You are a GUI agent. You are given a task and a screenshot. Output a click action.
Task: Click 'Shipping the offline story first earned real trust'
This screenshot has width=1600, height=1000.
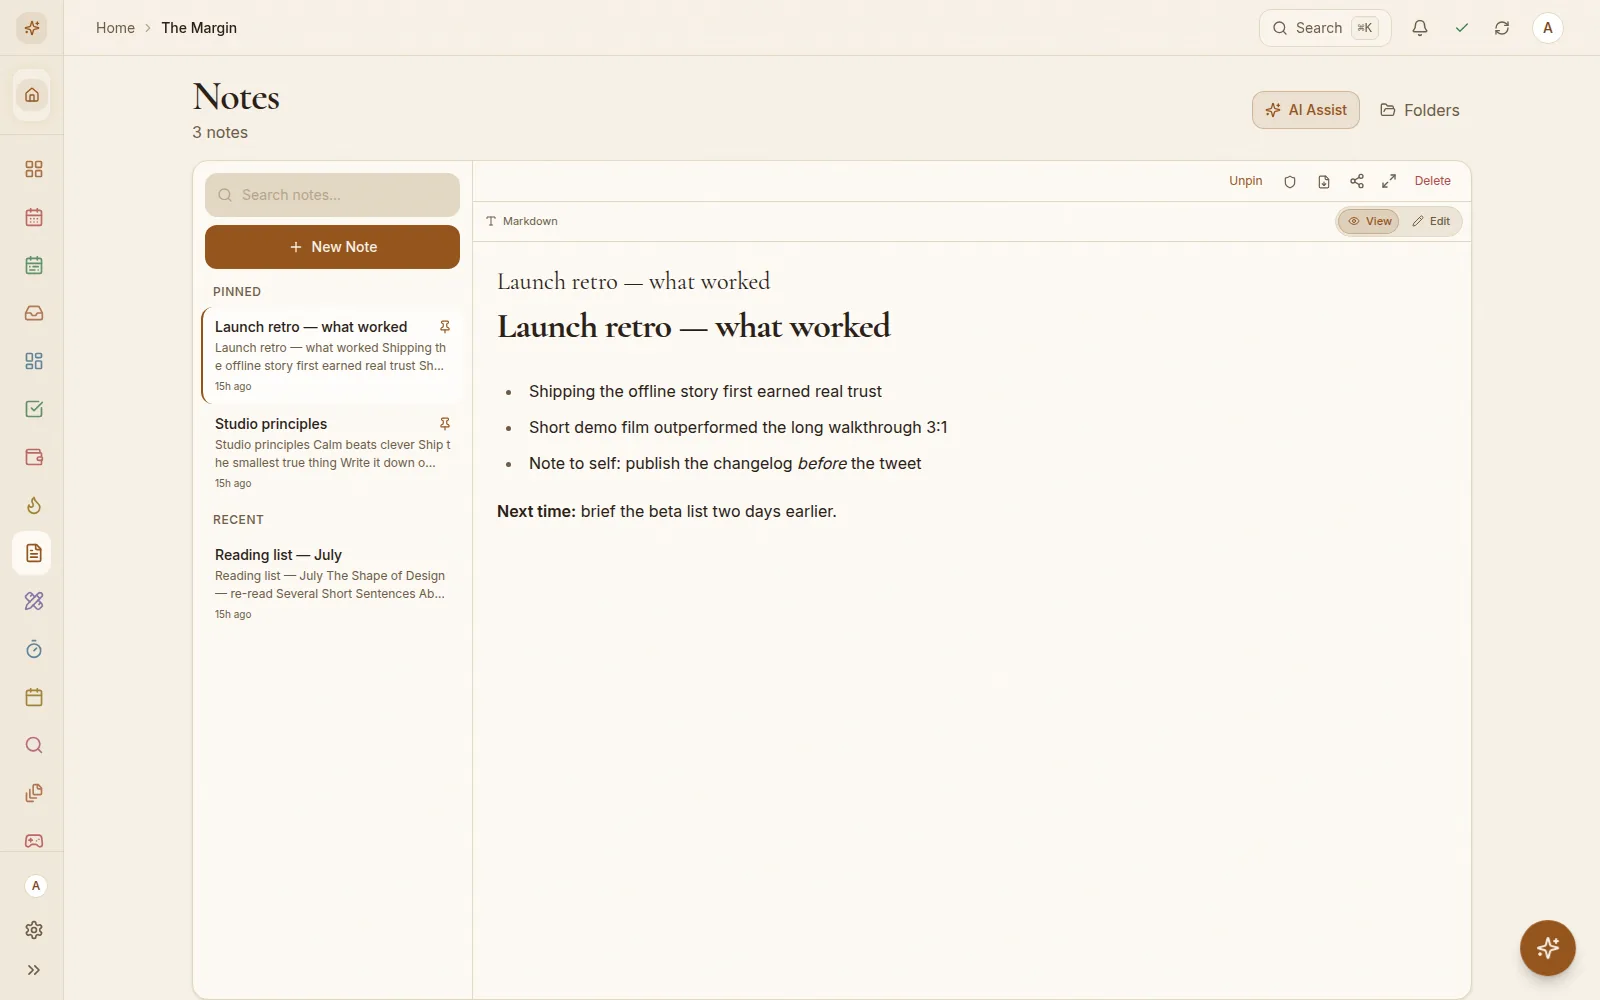pos(705,391)
